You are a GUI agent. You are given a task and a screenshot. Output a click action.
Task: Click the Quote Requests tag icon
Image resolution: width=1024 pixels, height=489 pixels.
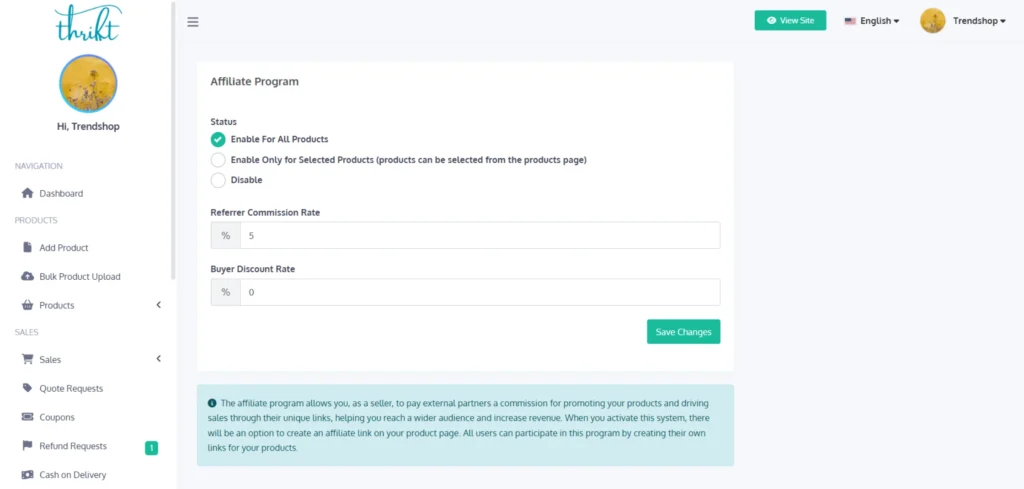coord(28,388)
